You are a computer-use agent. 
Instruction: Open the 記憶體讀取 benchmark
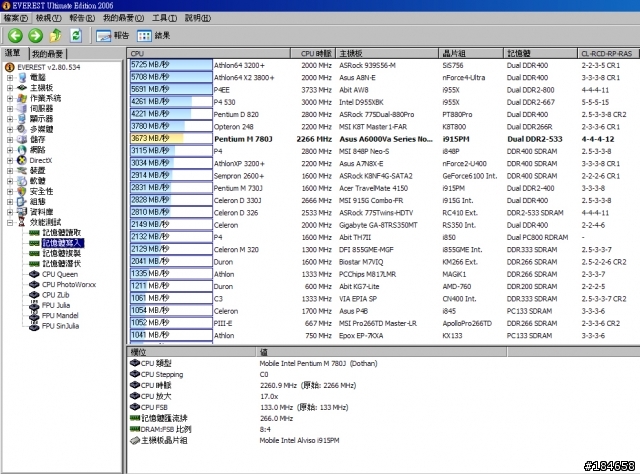click(61, 233)
